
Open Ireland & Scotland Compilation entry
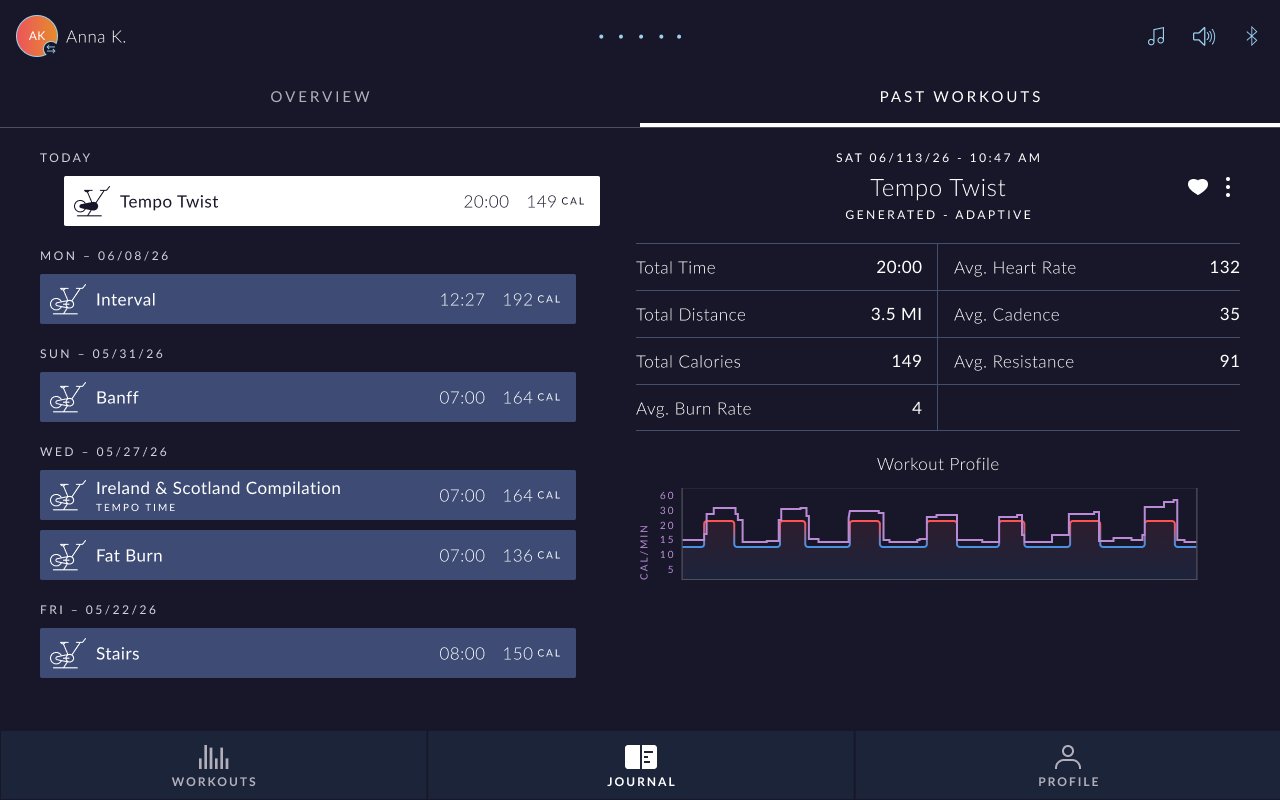pos(308,495)
